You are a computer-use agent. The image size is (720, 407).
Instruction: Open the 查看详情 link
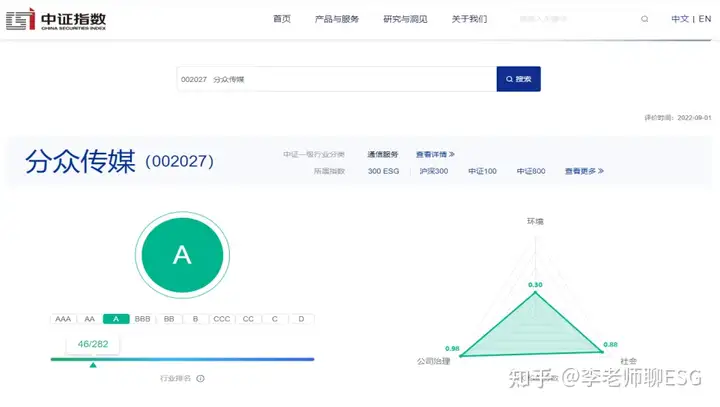[435, 154]
